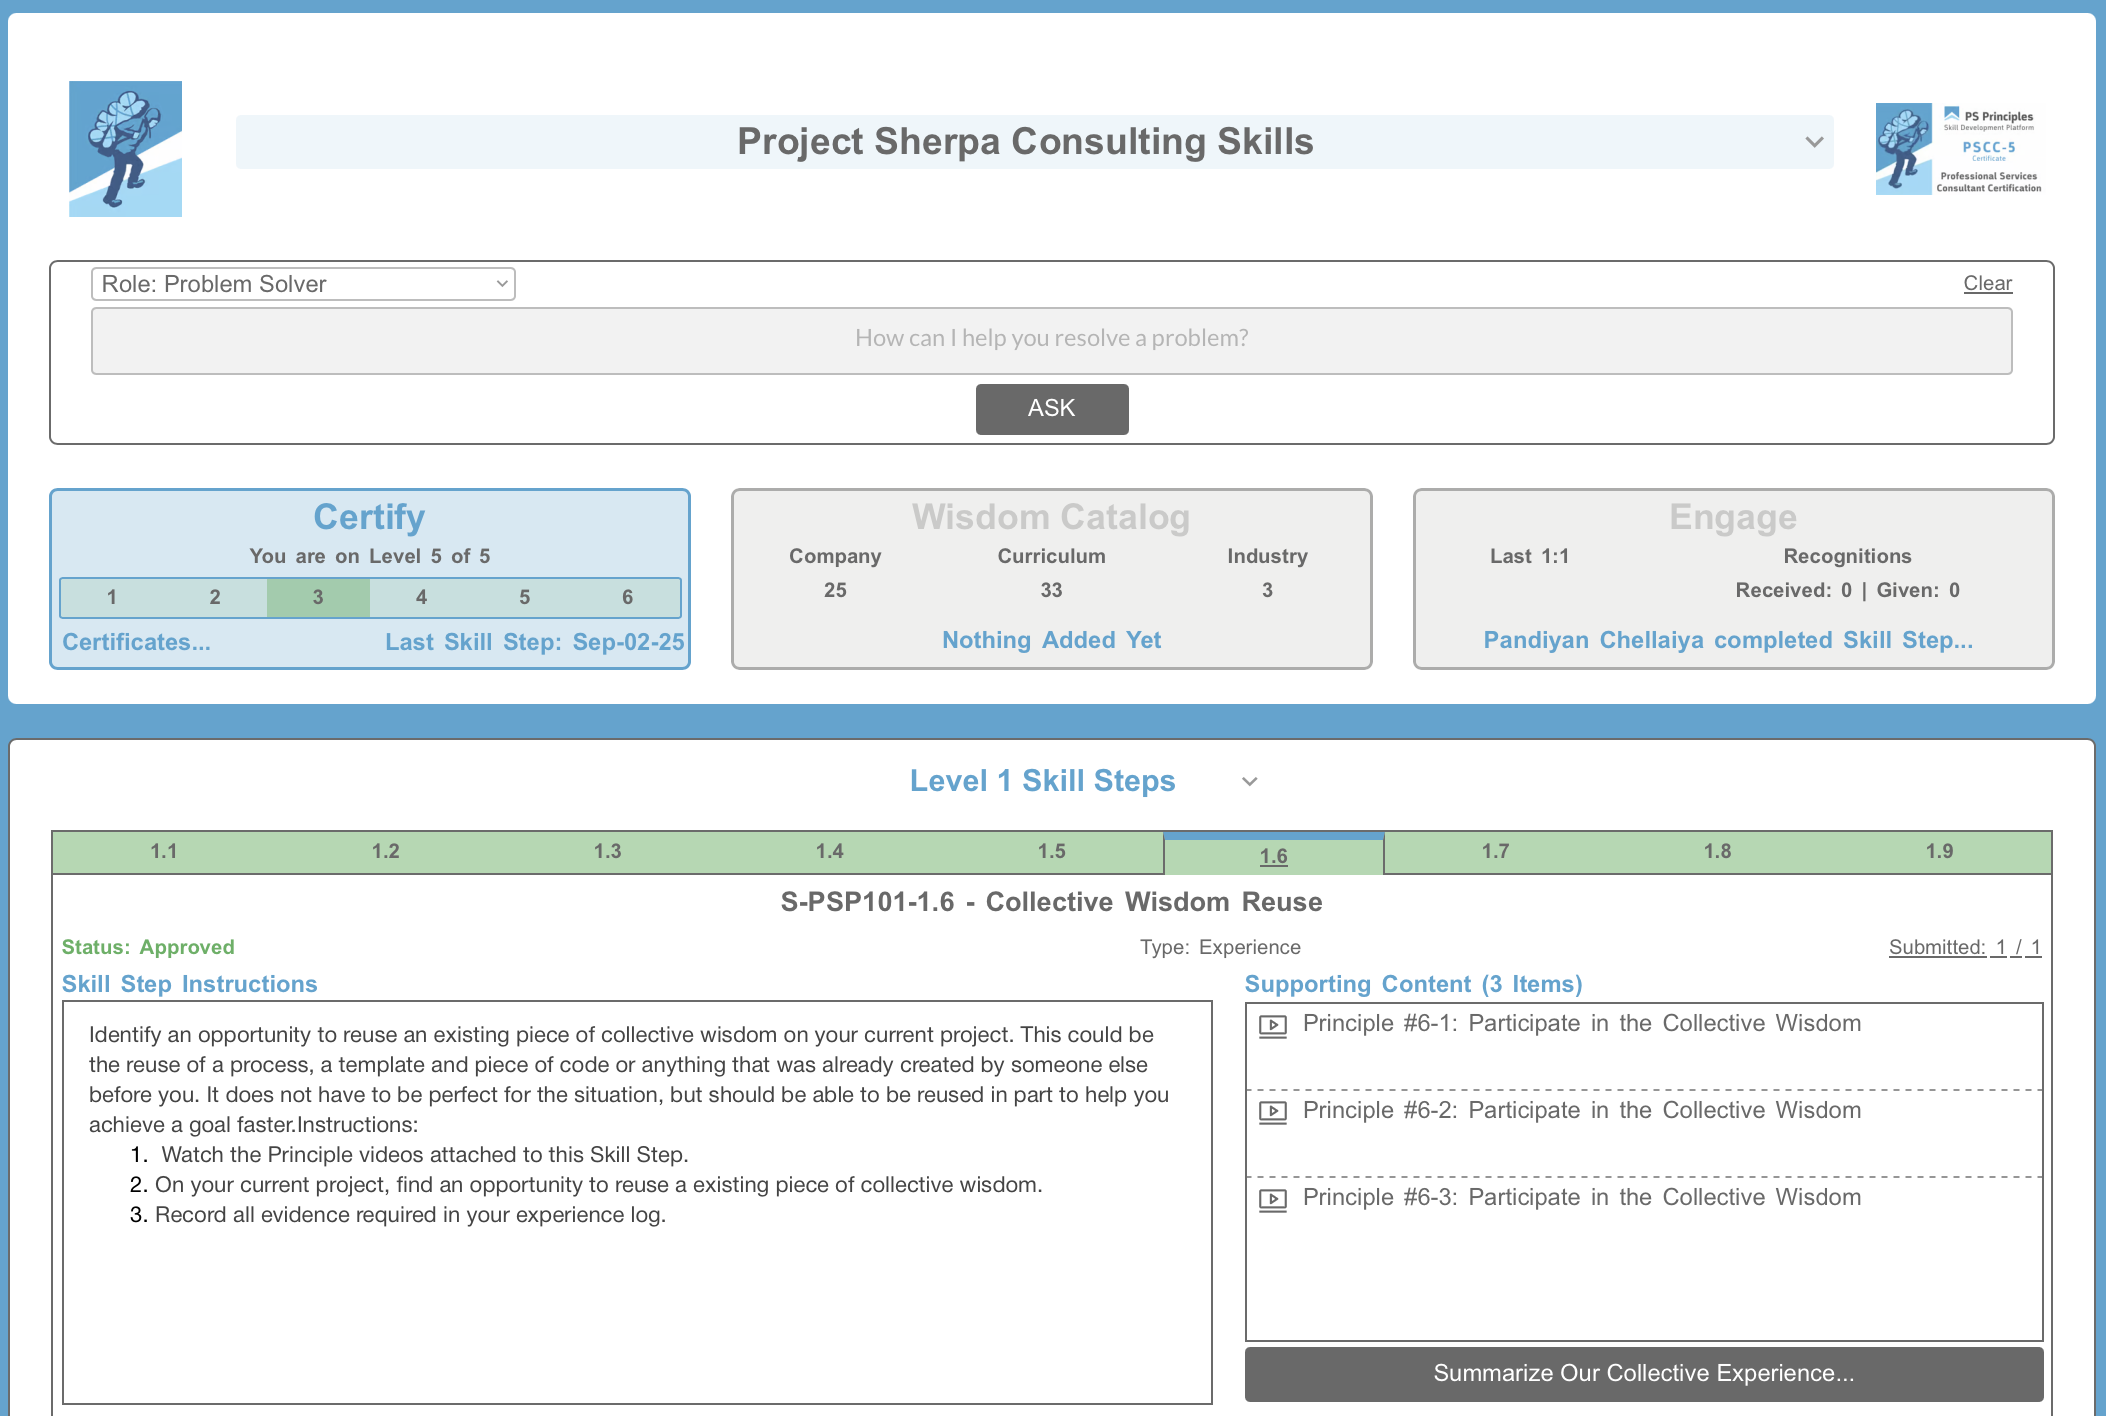Viewport: 2106px width, 1416px height.
Task: Open video icon for Principle #6-3
Action: [x=1272, y=1199]
